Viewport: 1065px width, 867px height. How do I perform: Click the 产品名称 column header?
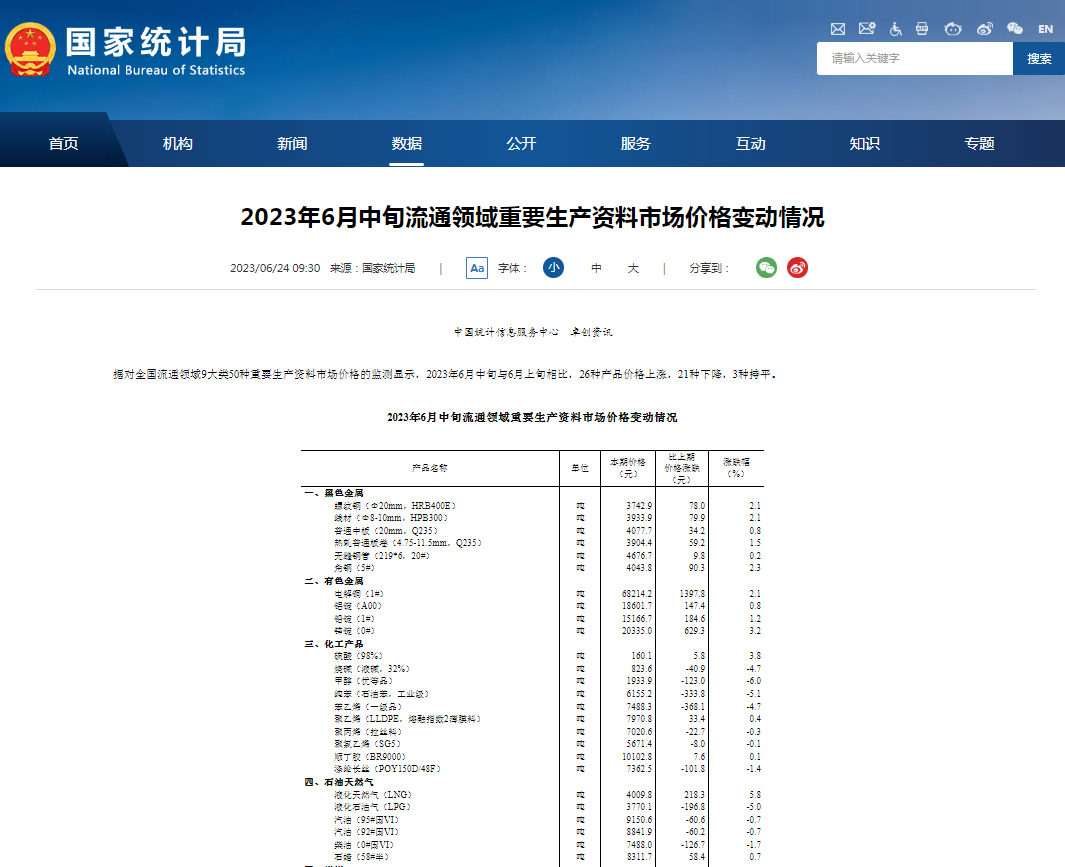(x=429, y=468)
